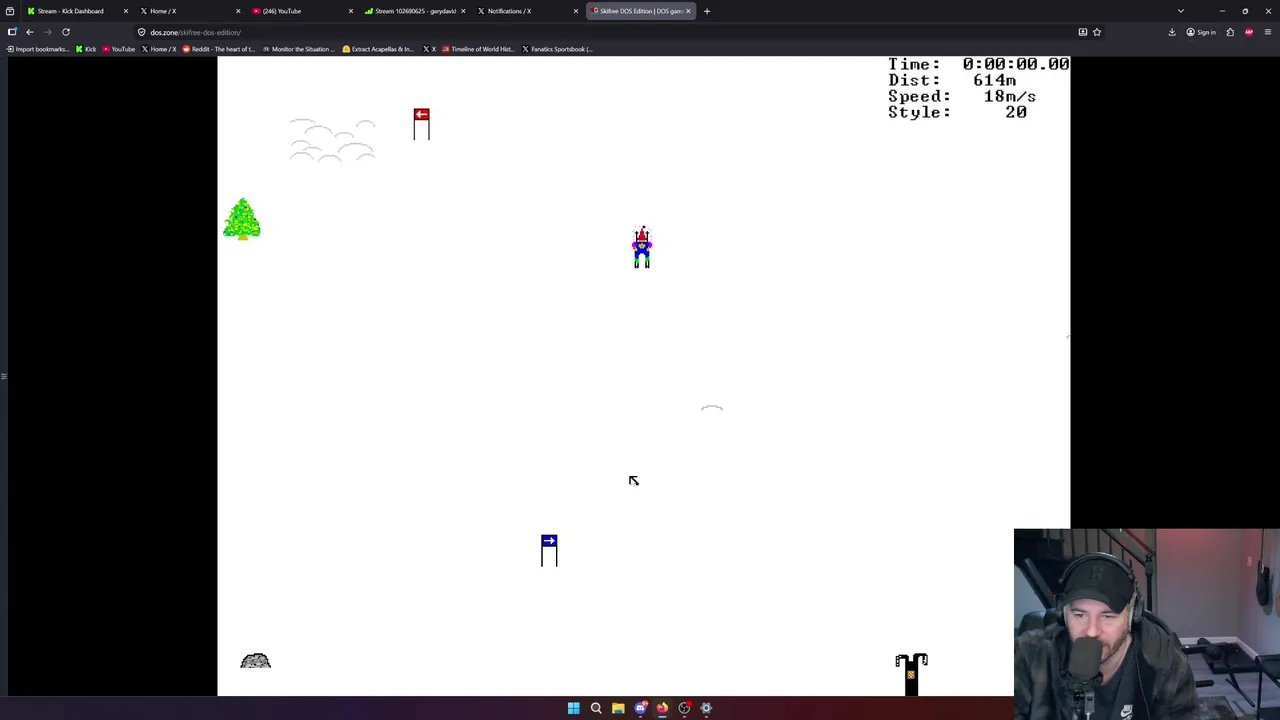Close the (246) YouTube tab
Screen dimensions: 1280x720
click(350, 11)
